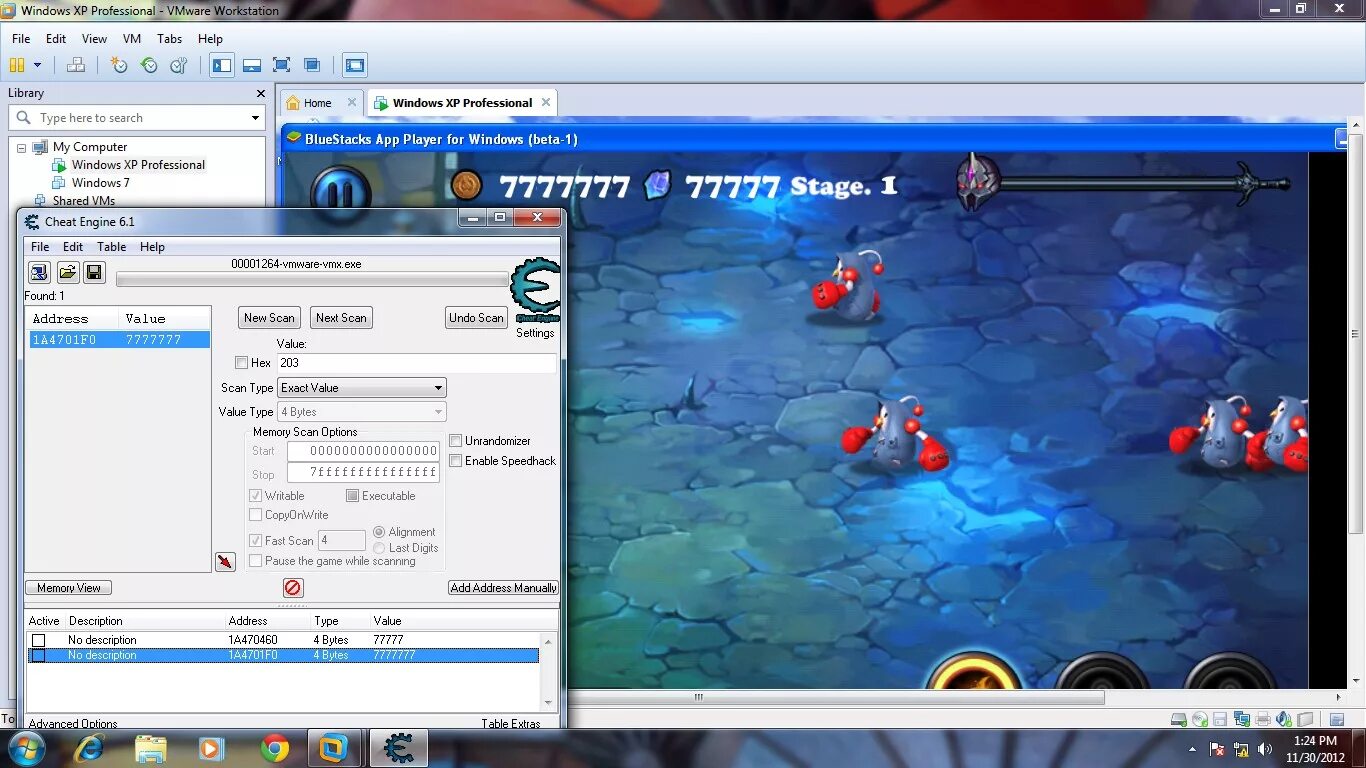Click the boss progress sword bar in game
This screenshot has width=1366, height=768.
(x=1124, y=183)
